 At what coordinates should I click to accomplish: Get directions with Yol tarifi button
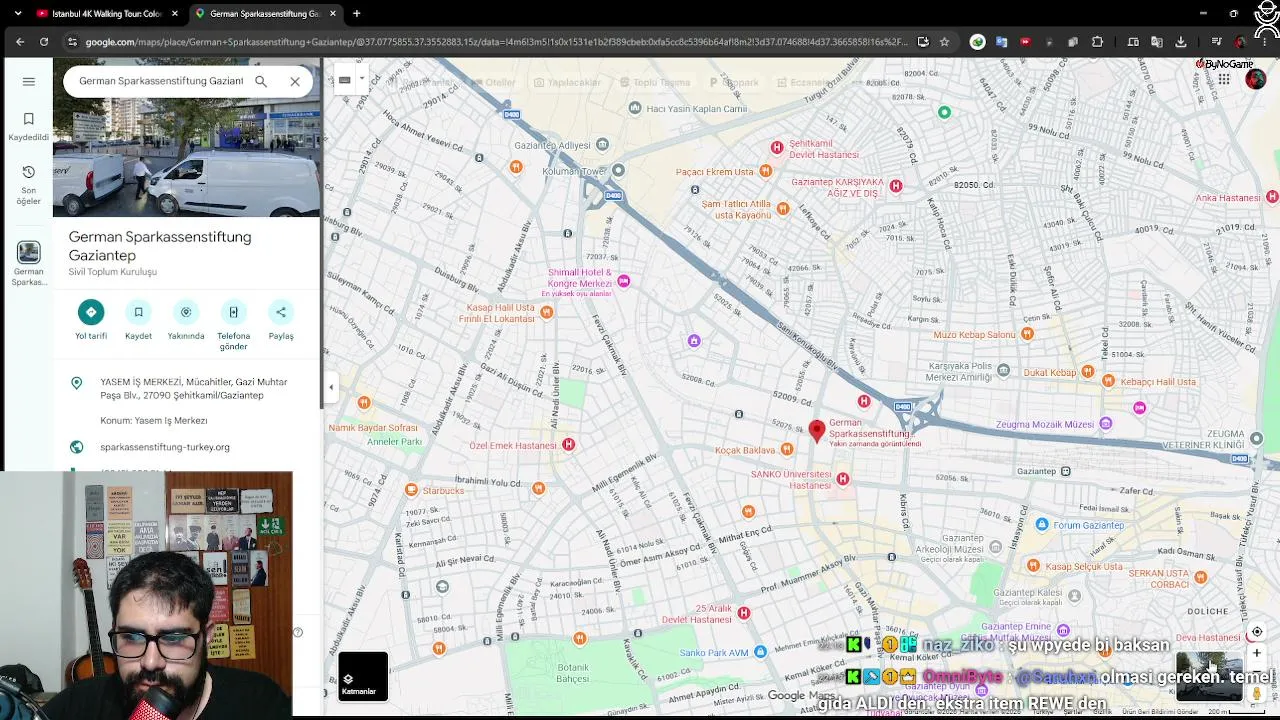point(91,321)
